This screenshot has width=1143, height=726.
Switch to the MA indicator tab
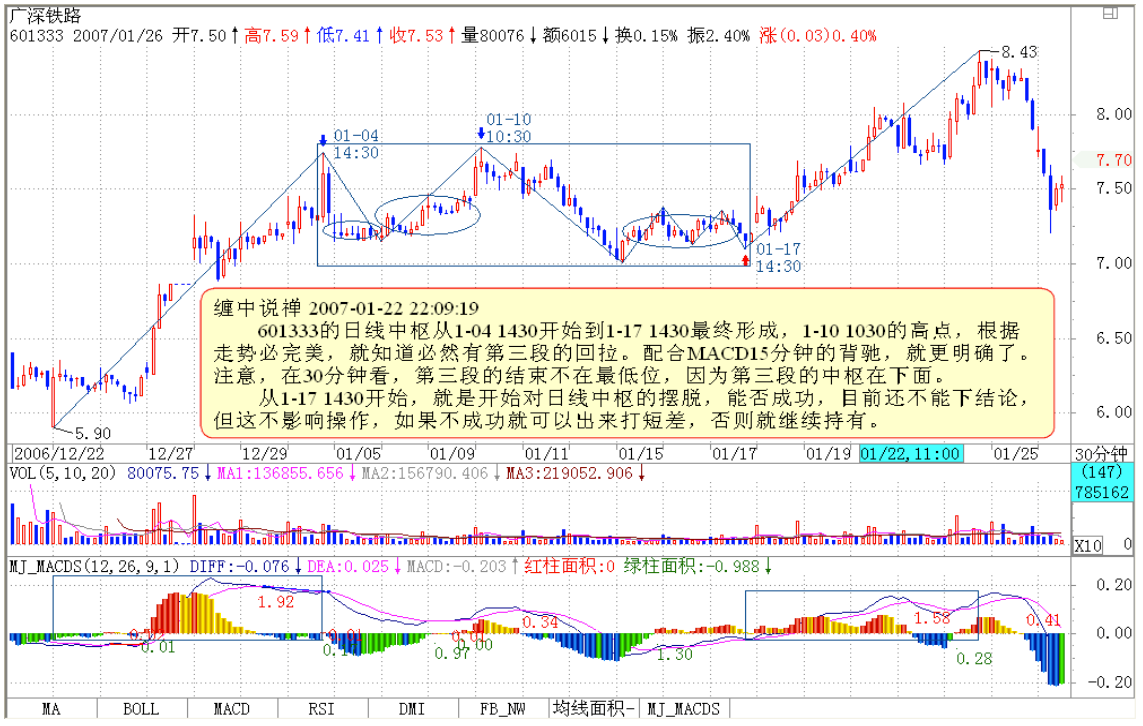tap(51, 709)
